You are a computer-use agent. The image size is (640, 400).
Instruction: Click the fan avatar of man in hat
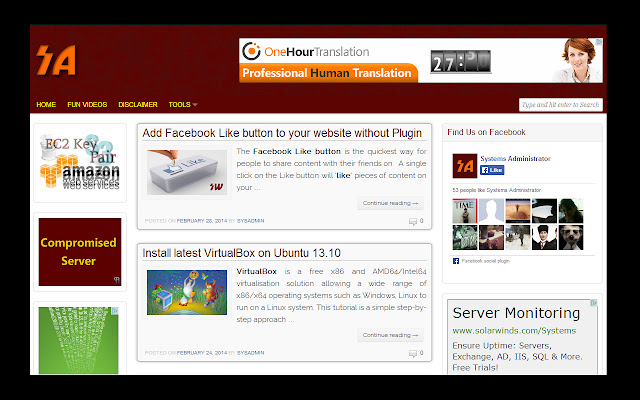(x=544, y=237)
